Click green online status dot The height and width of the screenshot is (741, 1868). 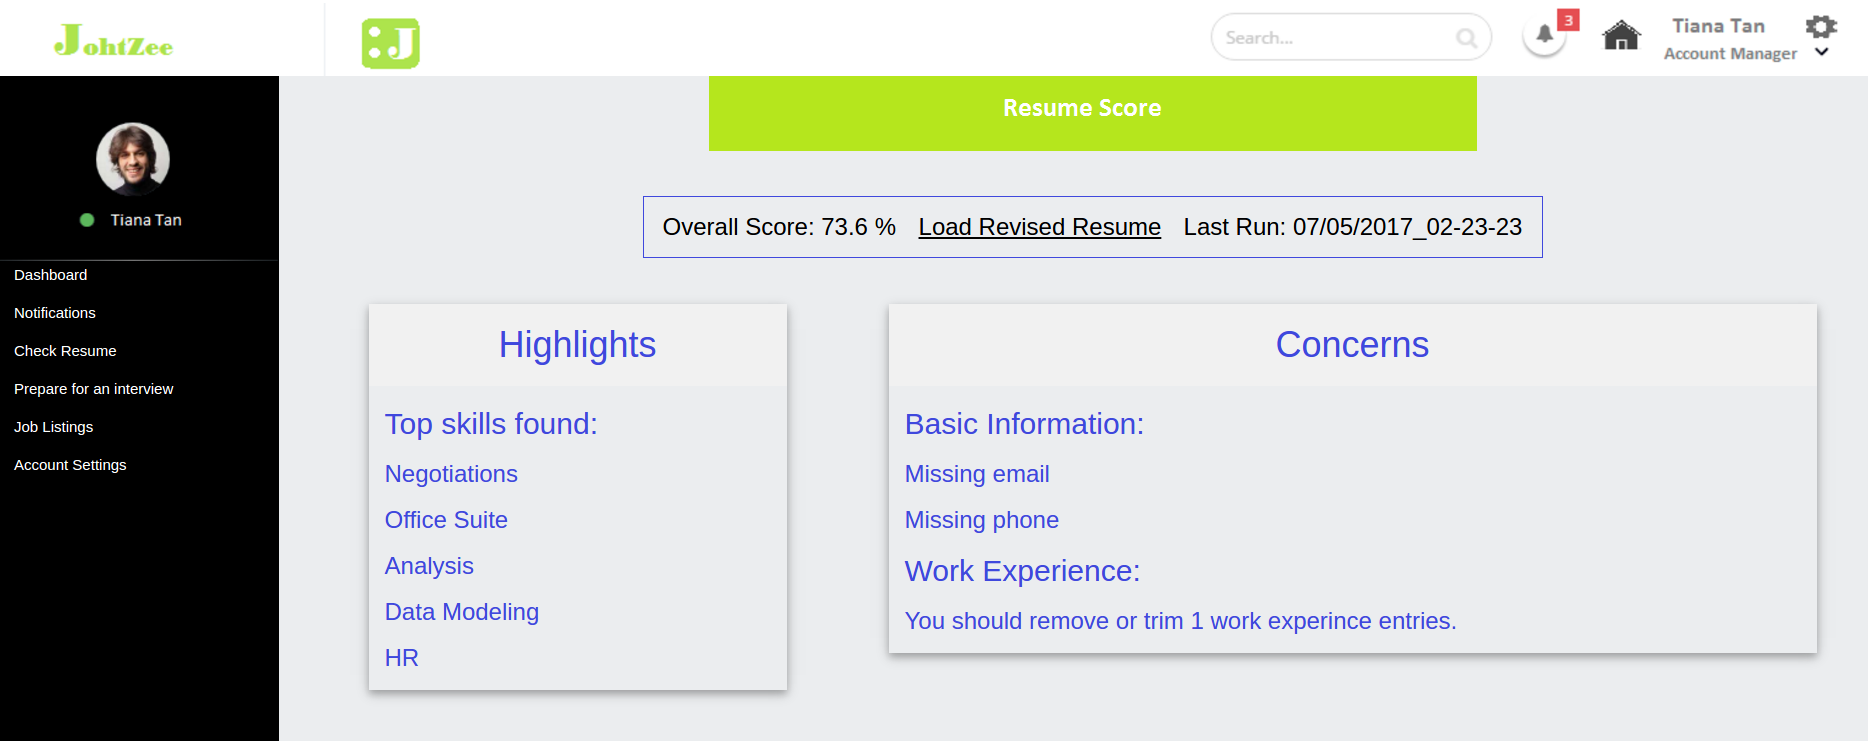coord(87,220)
